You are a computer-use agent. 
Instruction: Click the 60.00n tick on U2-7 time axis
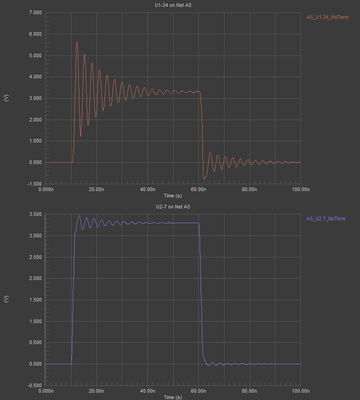198,391
